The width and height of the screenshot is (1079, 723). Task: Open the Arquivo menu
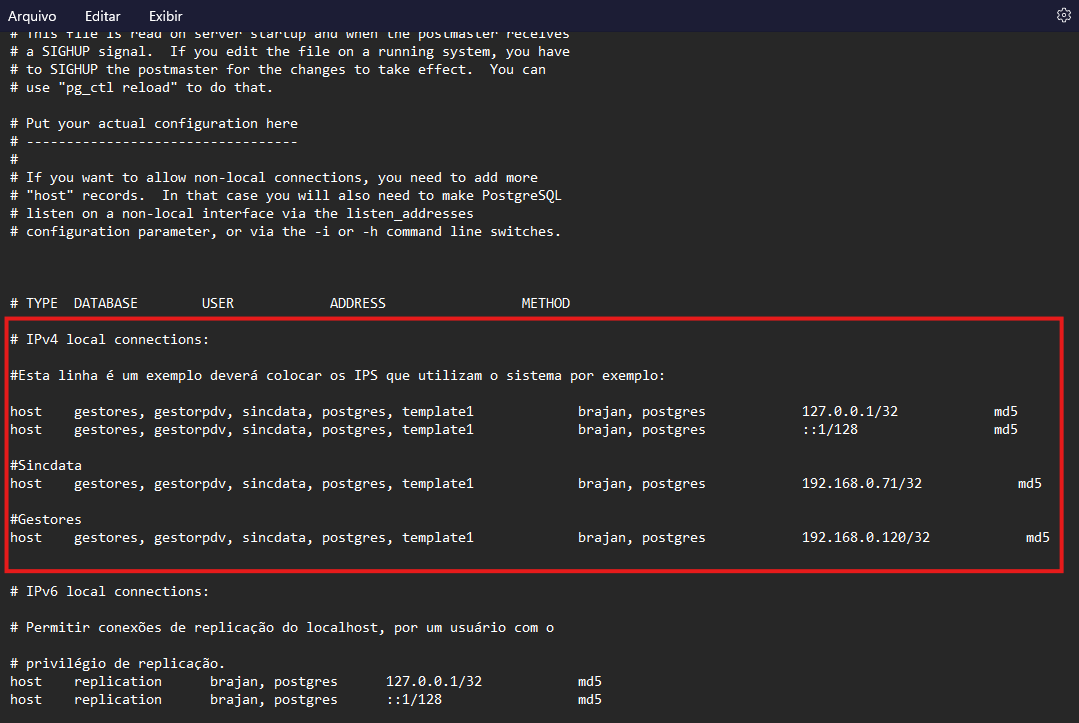[x=32, y=16]
